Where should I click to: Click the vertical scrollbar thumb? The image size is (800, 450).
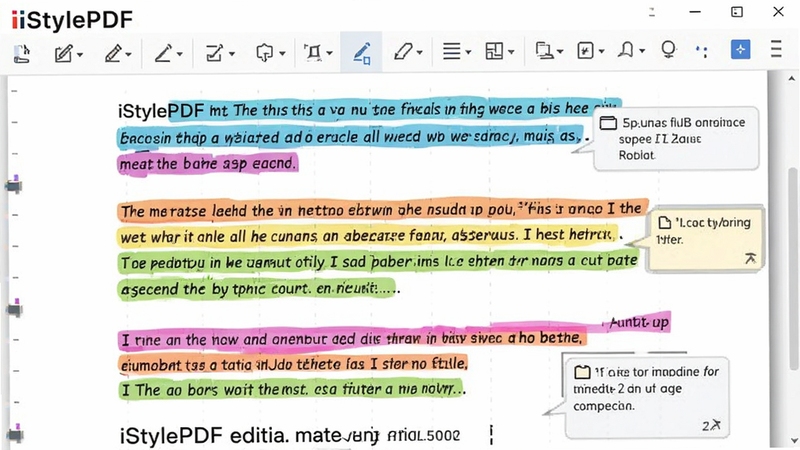(792, 268)
